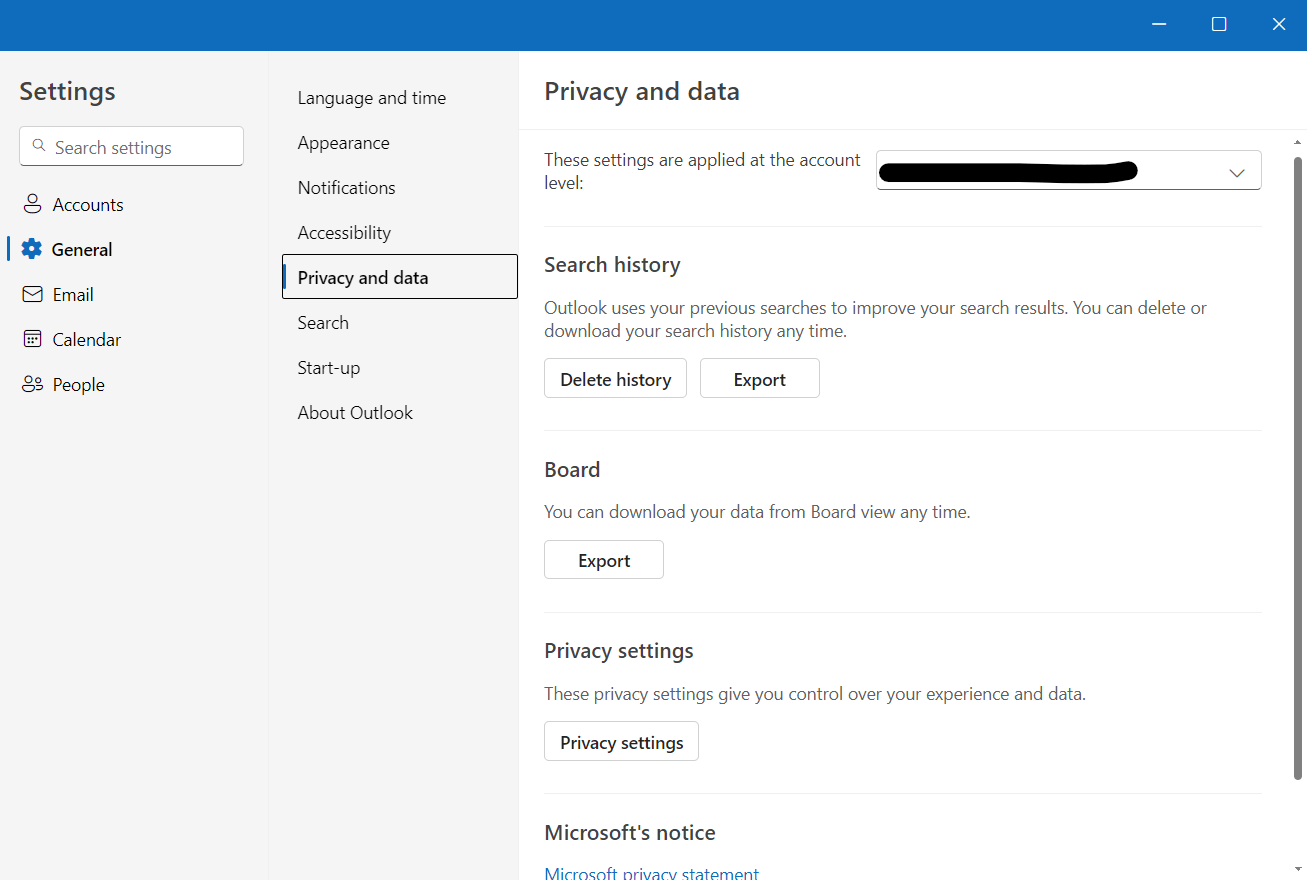Switch to the Start-up settings section

point(328,367)
